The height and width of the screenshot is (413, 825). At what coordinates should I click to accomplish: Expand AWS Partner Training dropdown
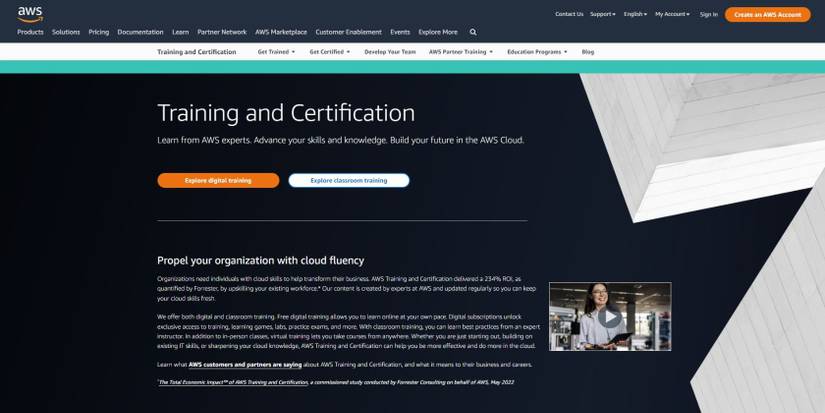[460, 52]
